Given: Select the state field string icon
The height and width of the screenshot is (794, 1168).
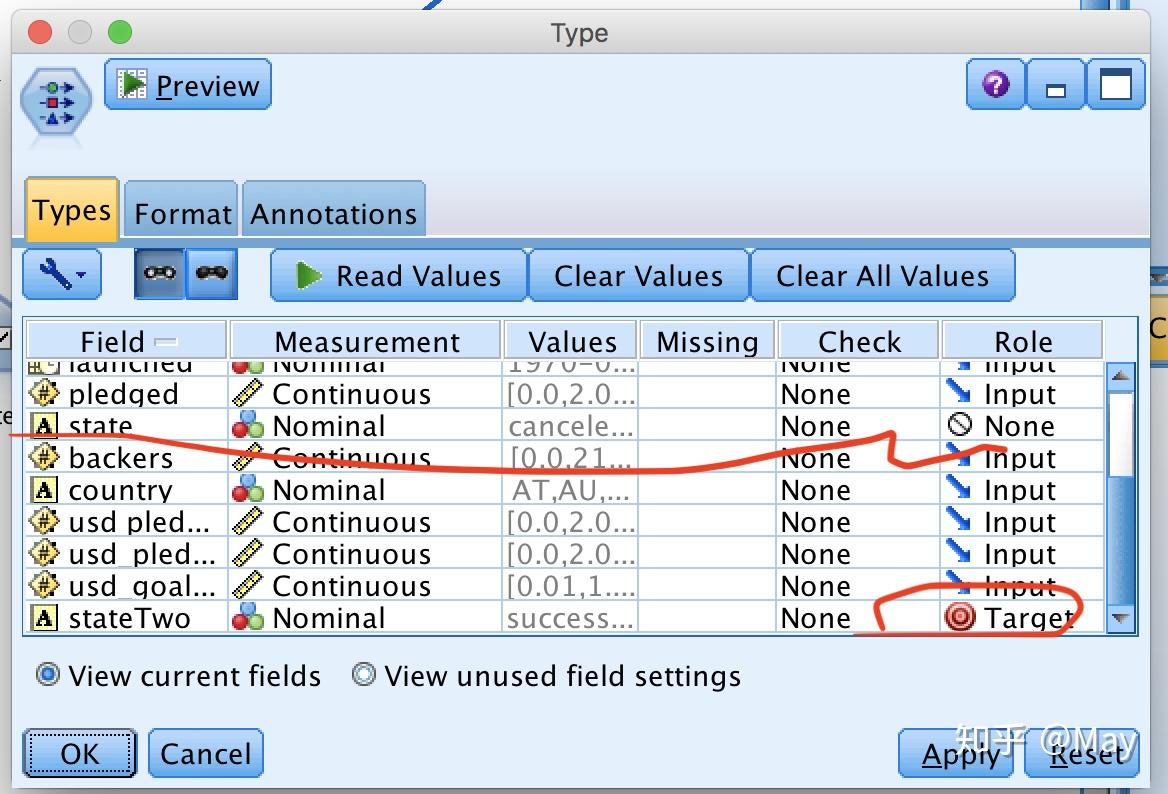Looking at the screenshot, I should coord(44,425).
